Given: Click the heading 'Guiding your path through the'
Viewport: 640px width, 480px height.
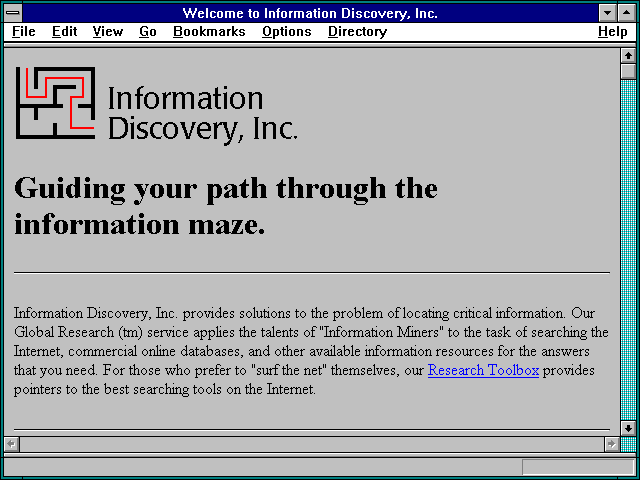Looking at the screenshot, I should point(226,189).
